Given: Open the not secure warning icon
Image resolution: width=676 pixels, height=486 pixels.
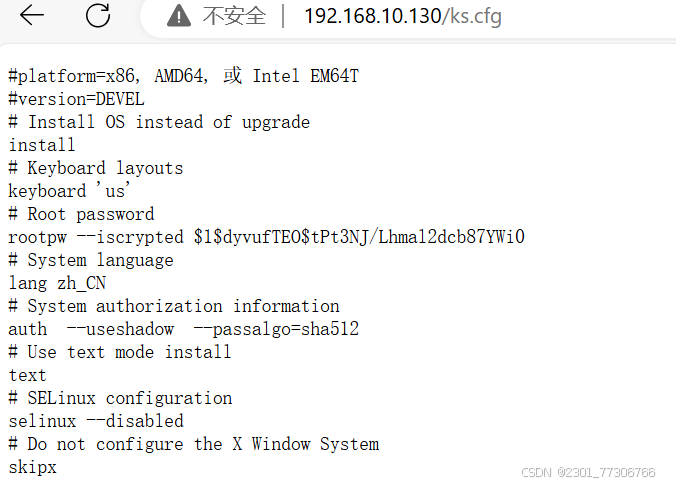Looking at the screenshot, I should pos(179,16).
